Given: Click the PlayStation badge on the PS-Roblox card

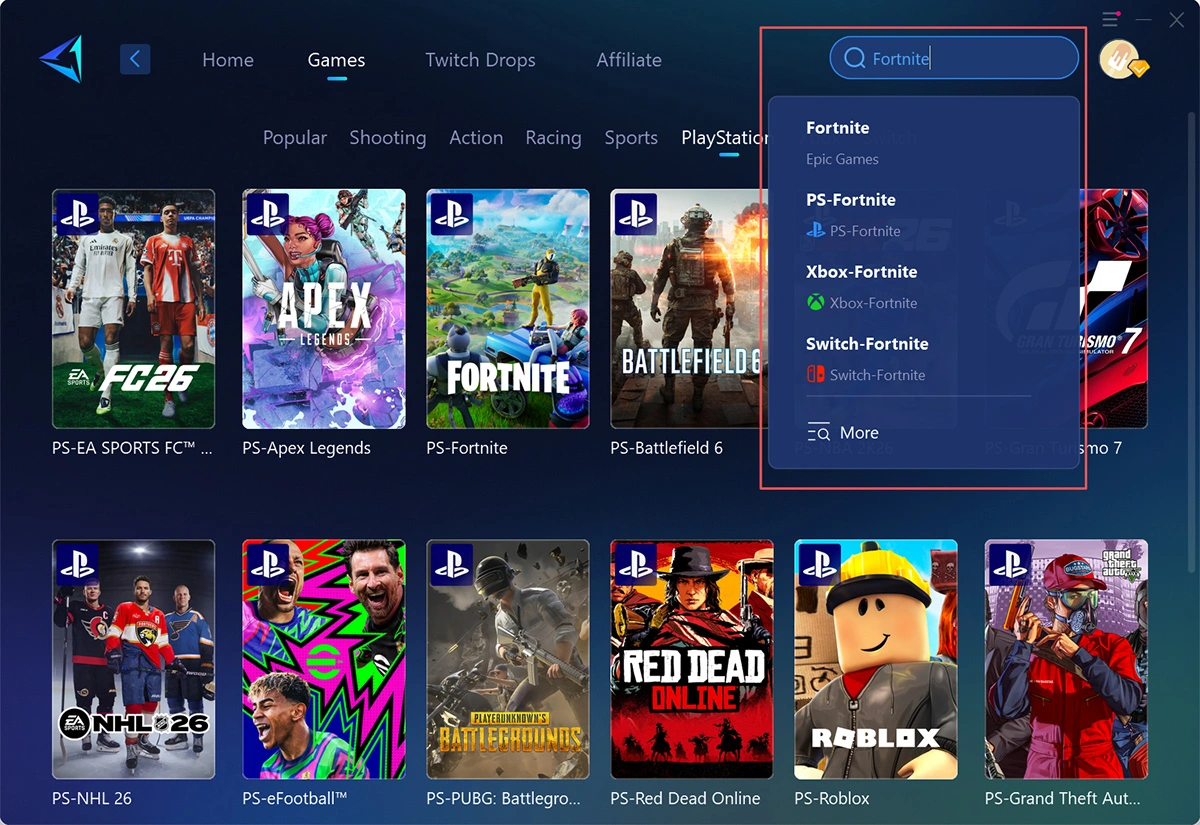Looking at the screenshot, I should 822,567.
